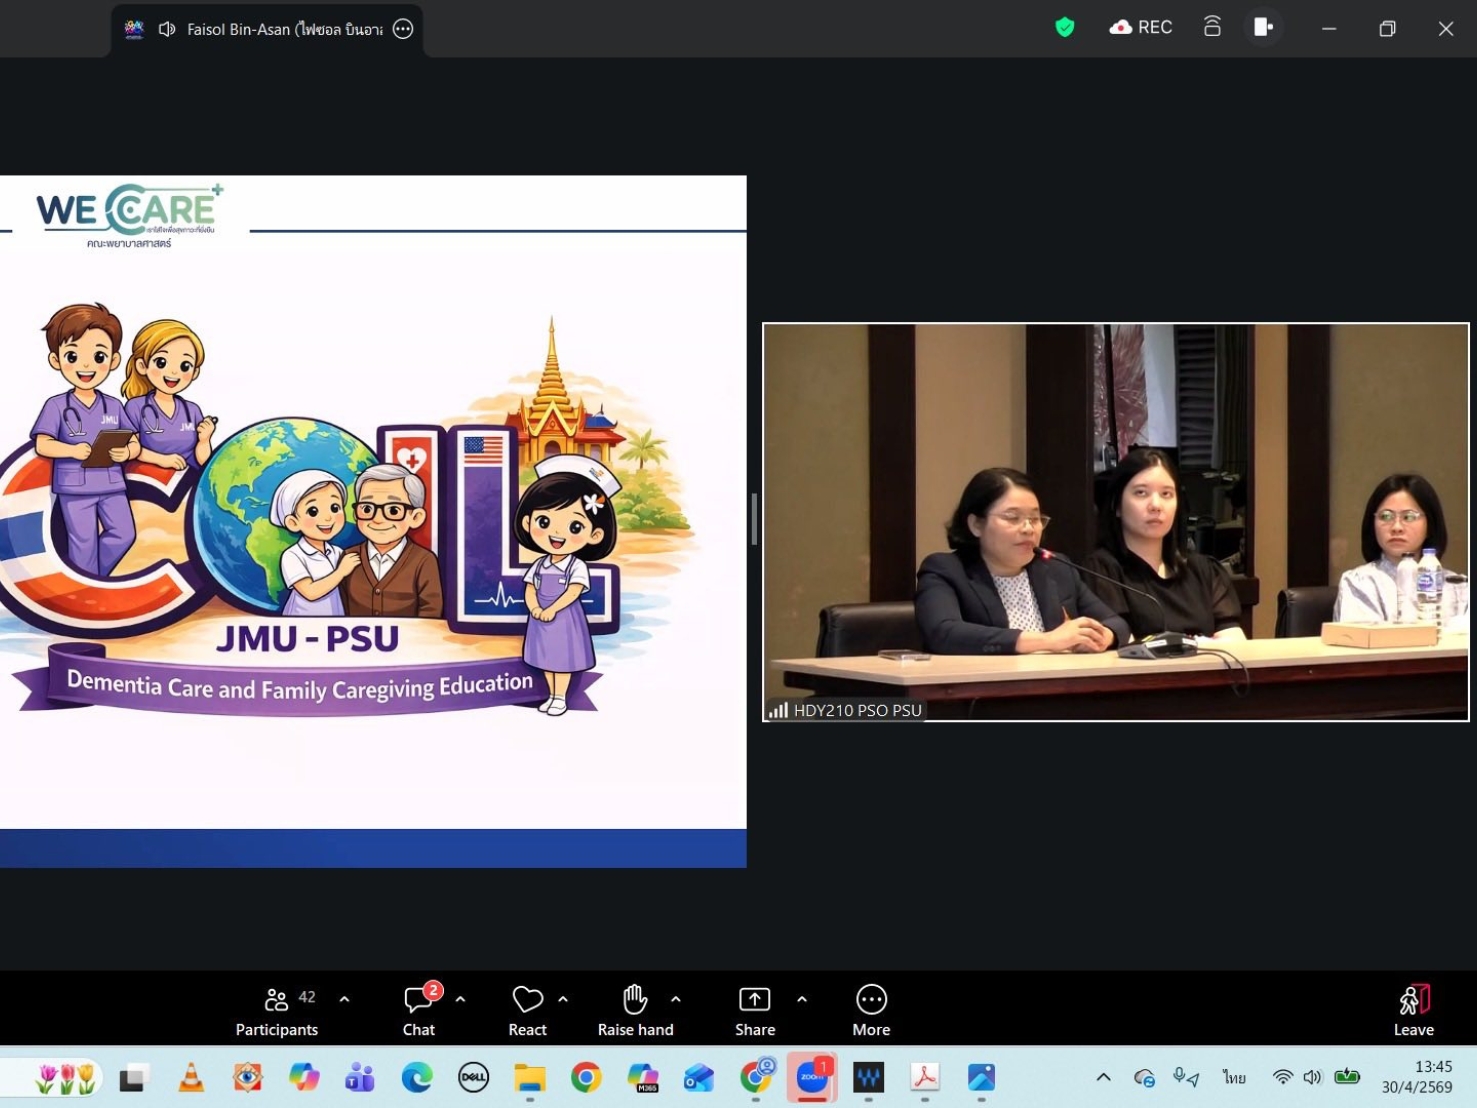Open the Dell app on taskbar
This screenshot has width=1477, height=1108.
(473, 1078)
